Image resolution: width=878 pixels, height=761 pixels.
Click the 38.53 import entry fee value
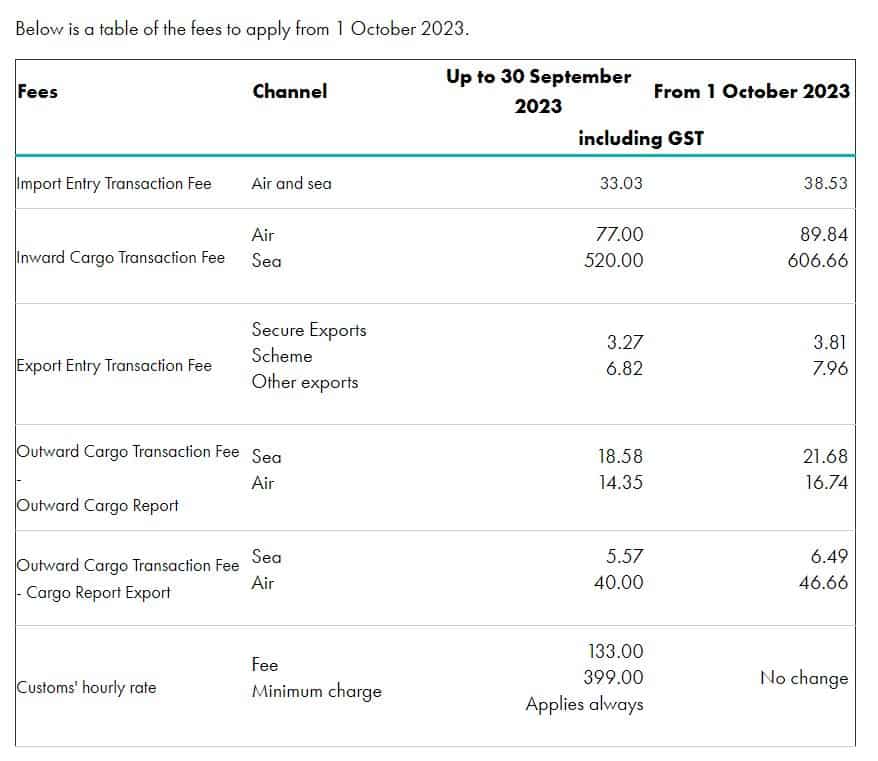825,183
